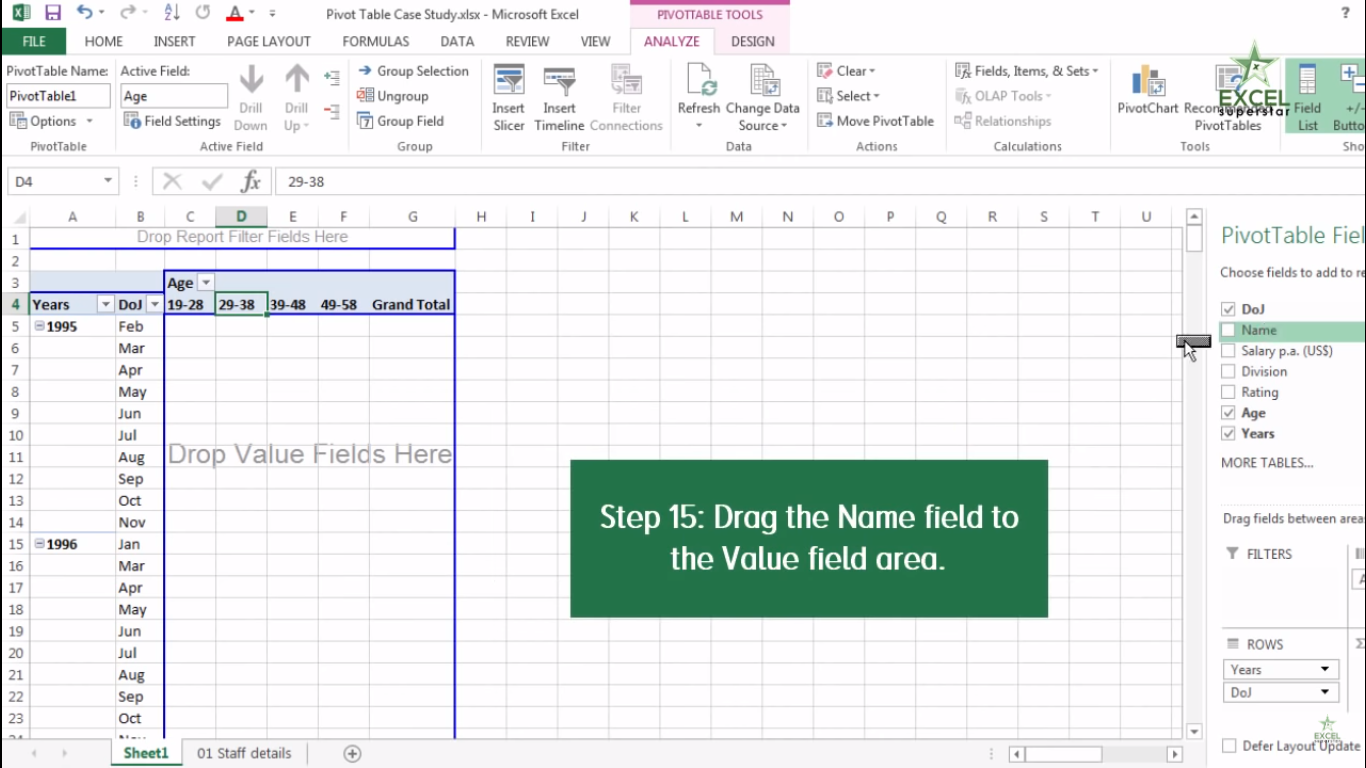This screenshot has height=768, width=1366.
Task: Uncheck the DoJ field checkbox
Action: pyautogui.click(x=1228, y=309)
